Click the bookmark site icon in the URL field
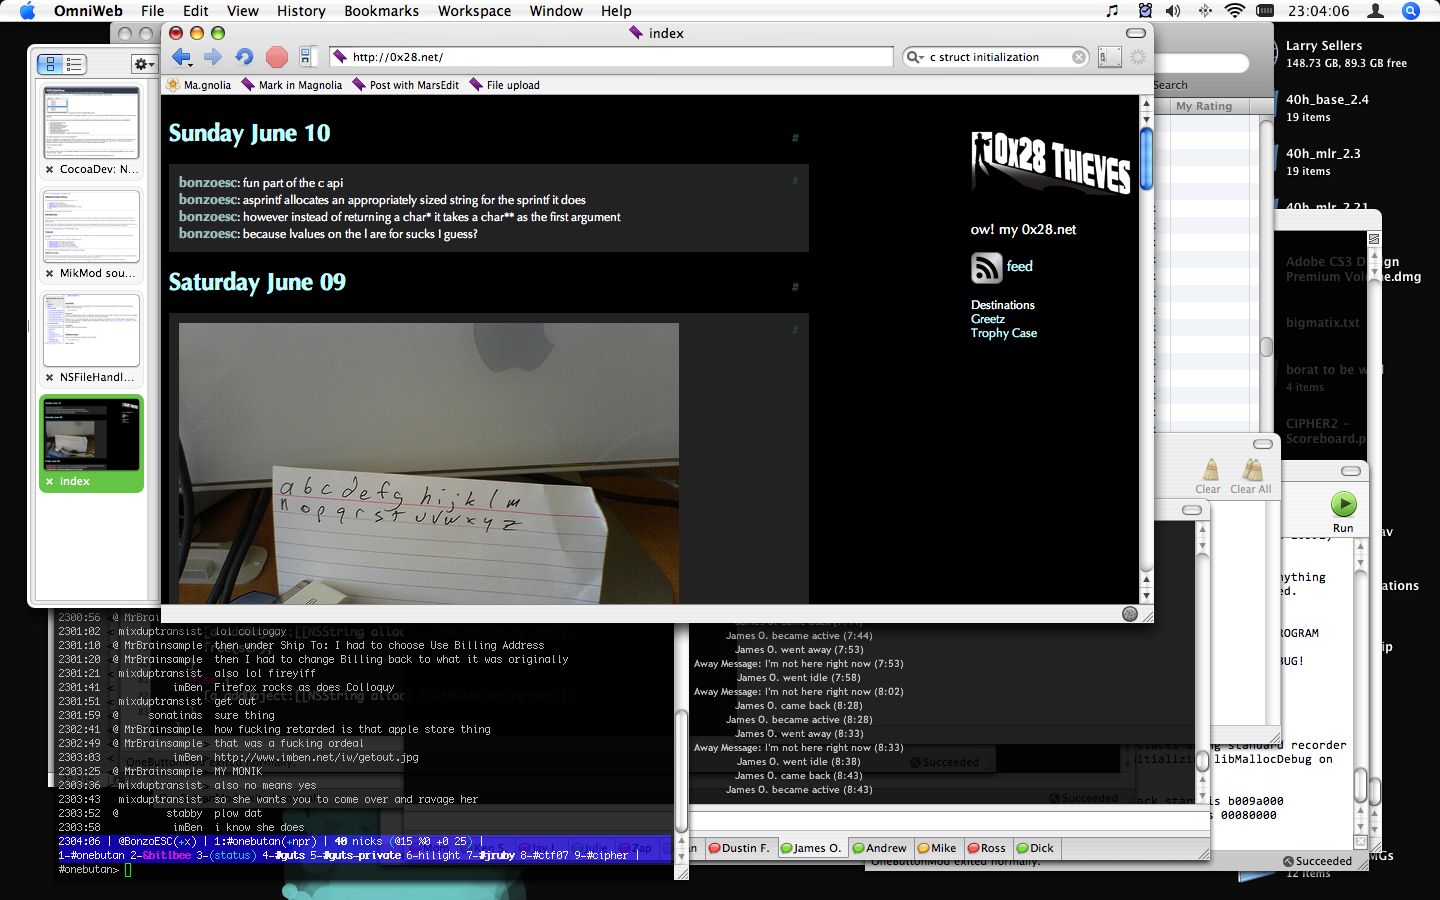Viewport: 1440px width, 900px height. pyautogui.click(x=340, y=57)
